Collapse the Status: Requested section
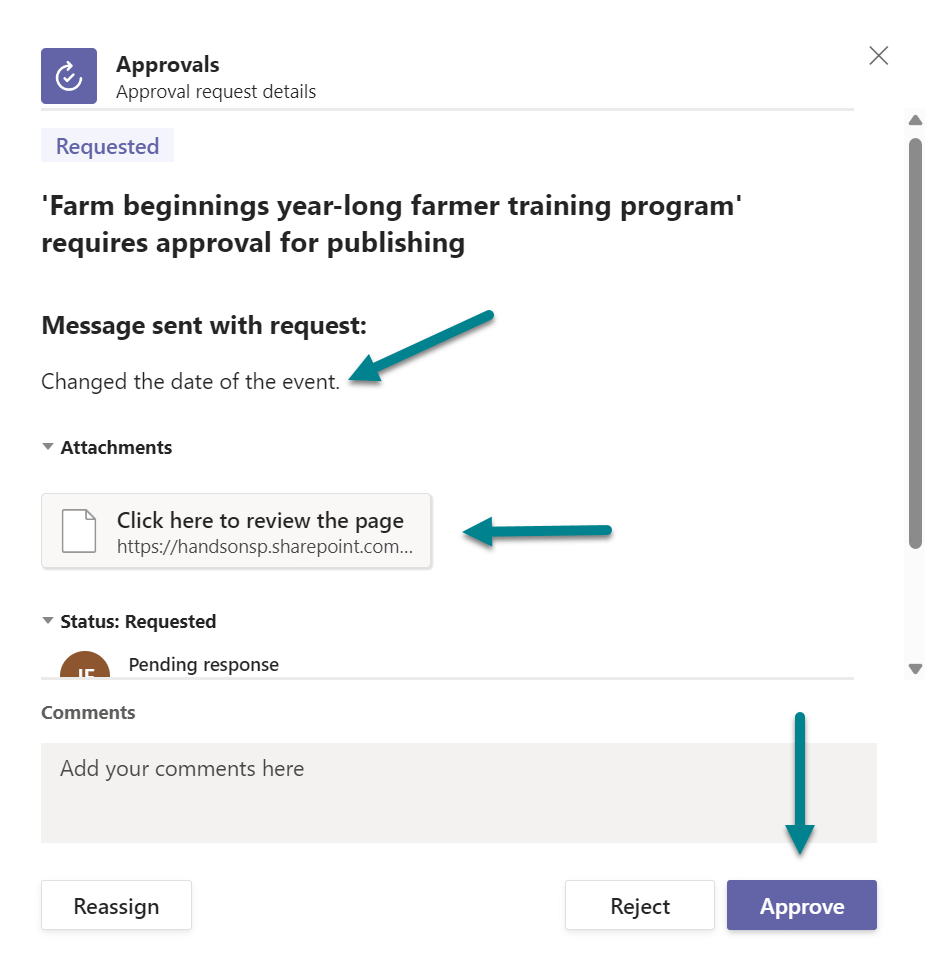 pos(48,621)
